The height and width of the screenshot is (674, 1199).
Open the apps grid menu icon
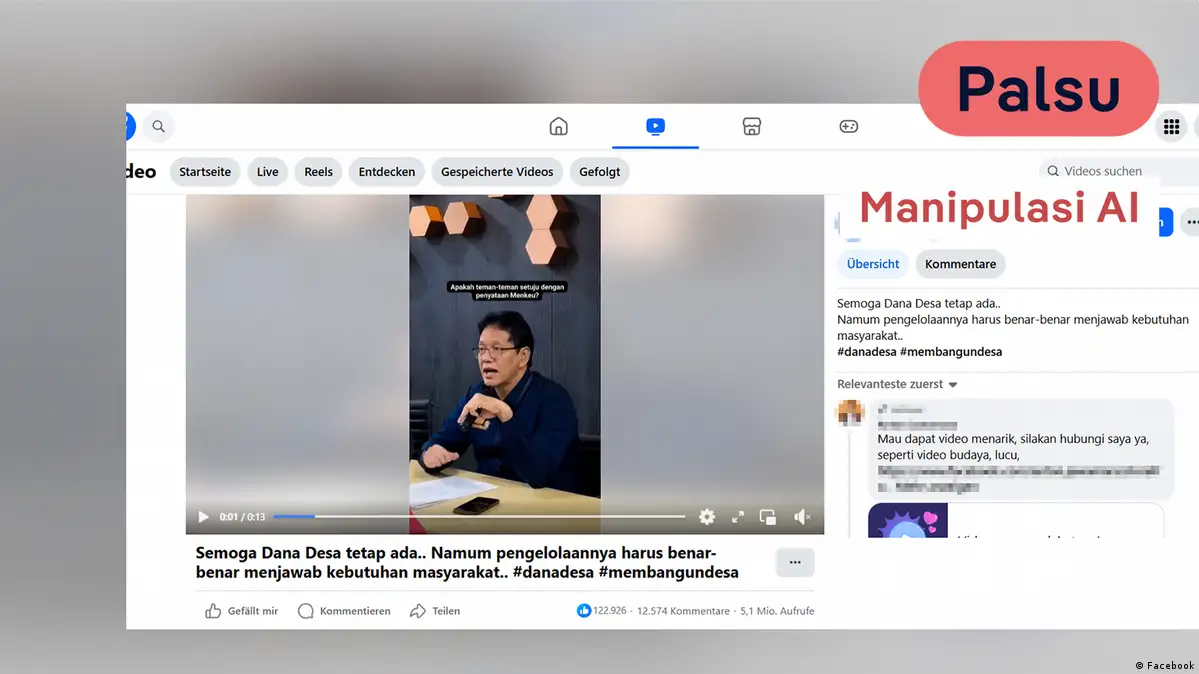pyautogui.click(x=1171, y=127)
